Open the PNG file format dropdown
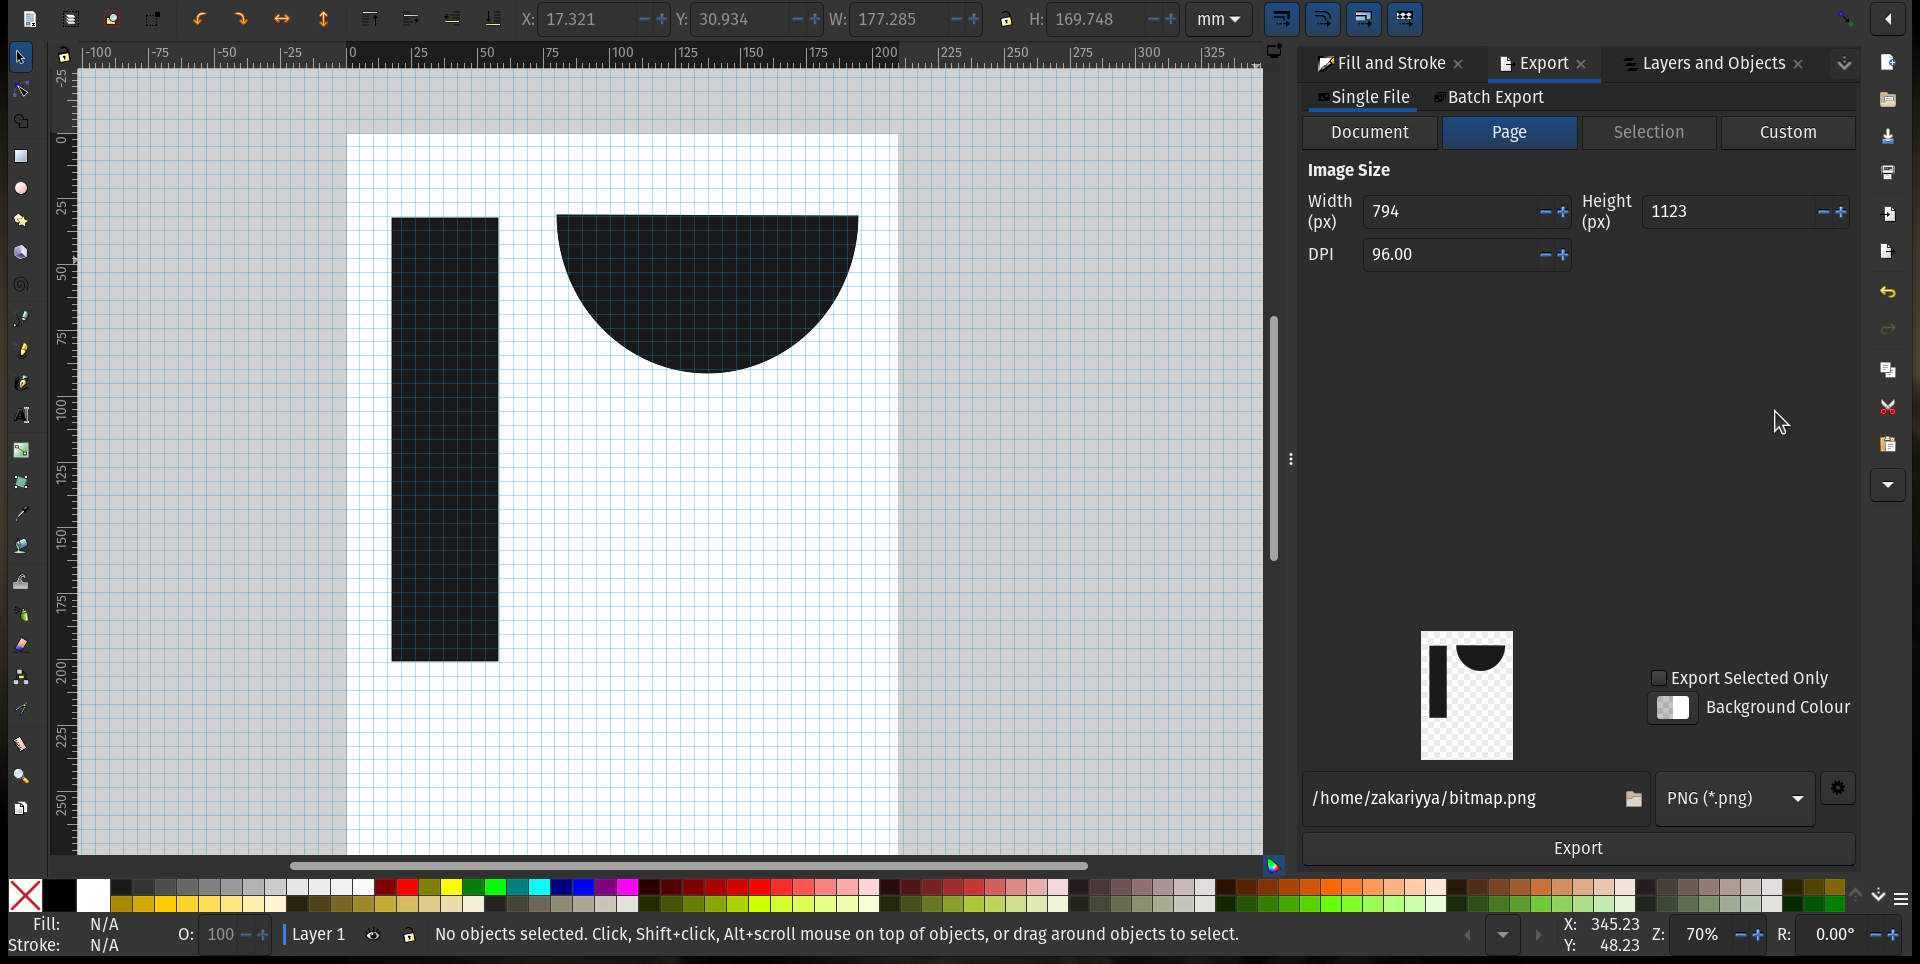This screenshot has height=964, width=1920. [x=1734, y=798]
